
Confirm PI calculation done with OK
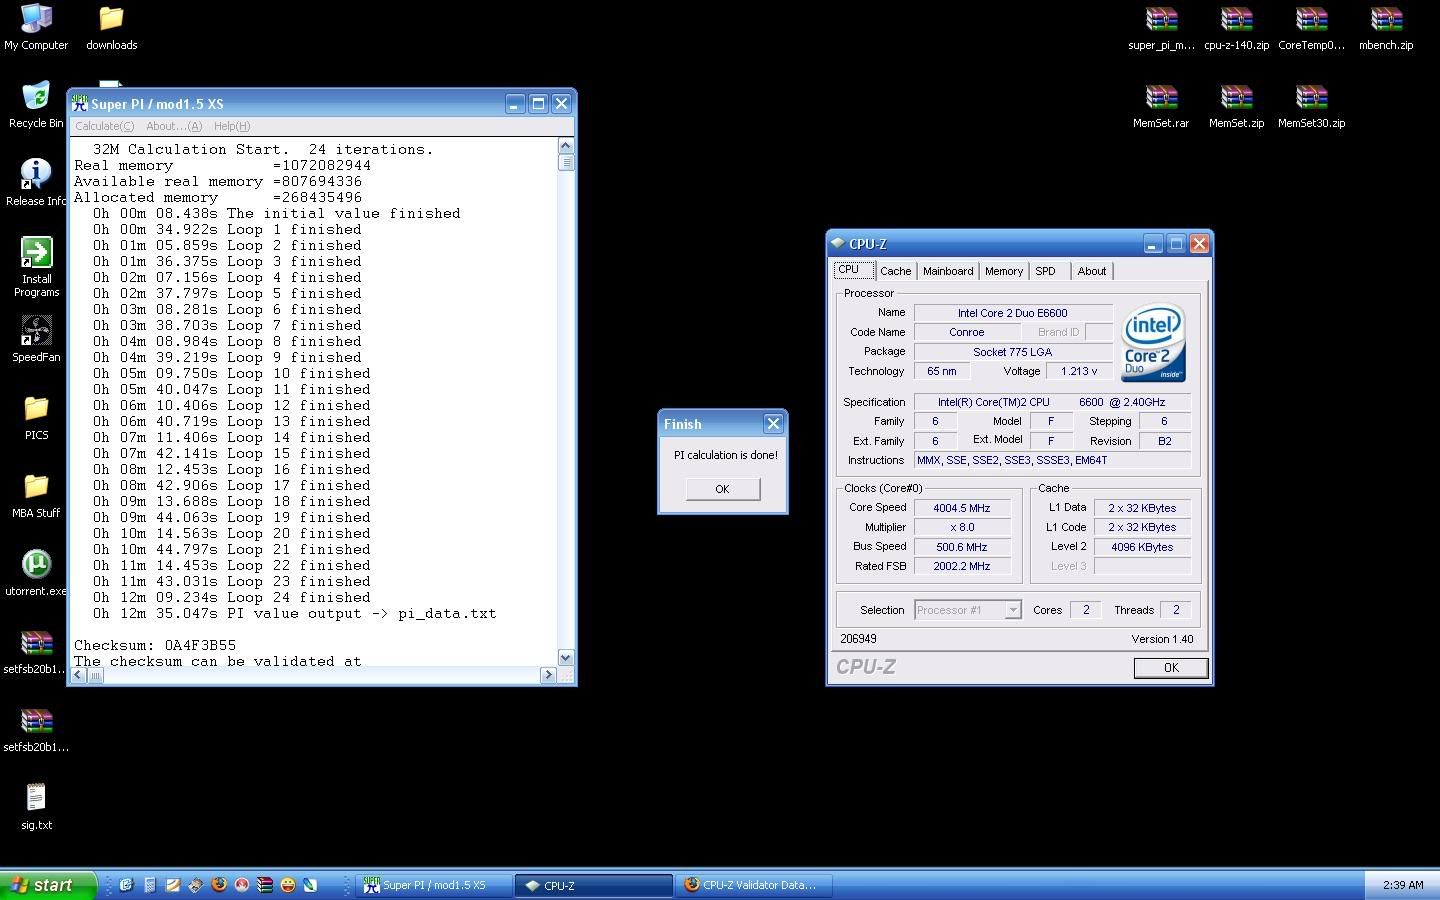point(722,489)
